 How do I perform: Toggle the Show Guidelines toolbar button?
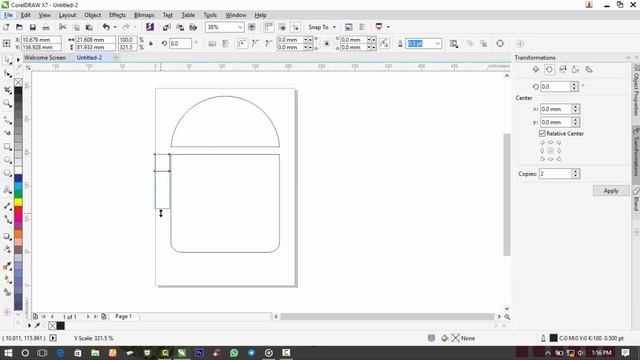pyautogui.click(x=295, y=27)
